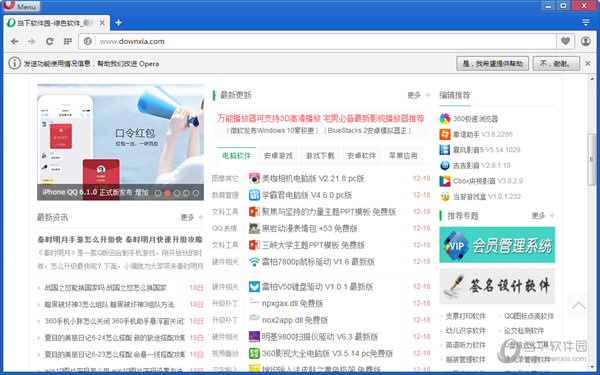Click 黑岩动漫表情包 icon
The image size is (600, 375).
pyautogui.click(x=254, y=228)
